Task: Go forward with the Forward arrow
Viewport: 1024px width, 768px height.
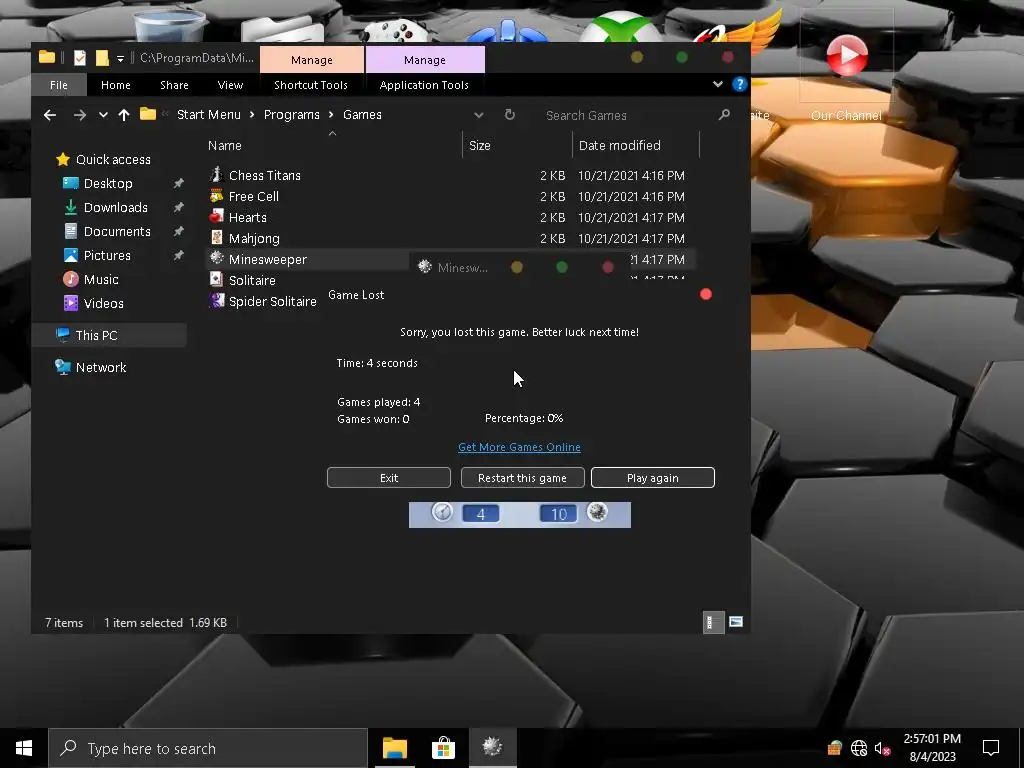Action: point(80,115)
